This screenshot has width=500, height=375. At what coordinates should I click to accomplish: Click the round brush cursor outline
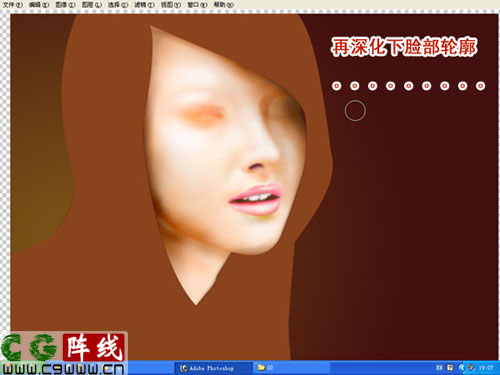coord(355,111)
